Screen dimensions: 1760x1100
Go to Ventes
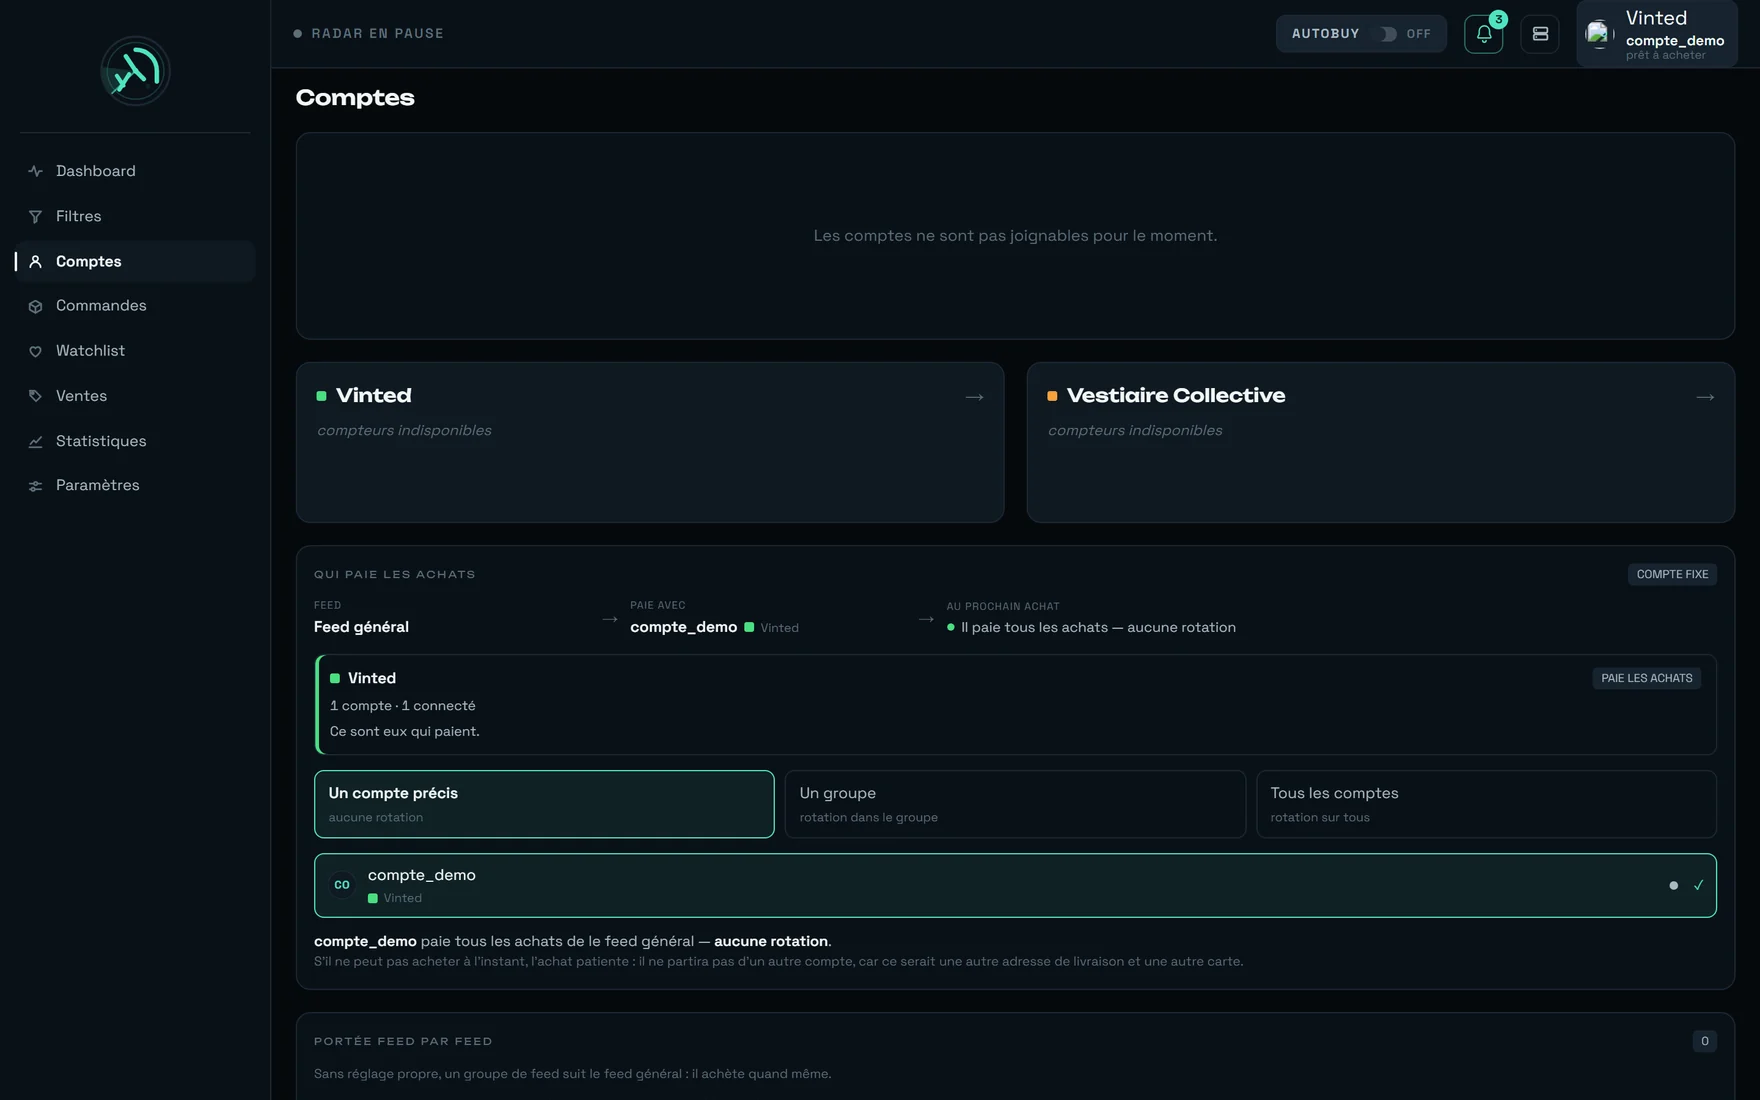(135, 396)
